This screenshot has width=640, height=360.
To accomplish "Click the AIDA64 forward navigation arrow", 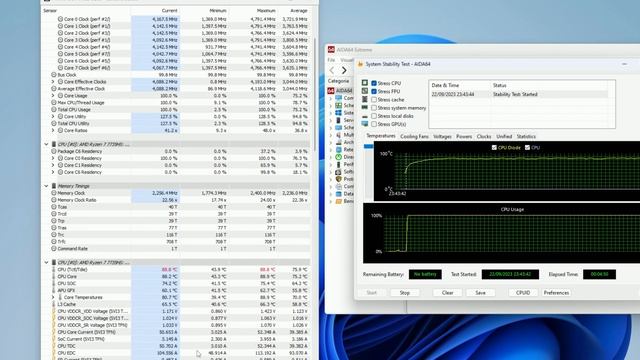I will tap(344, 70).
